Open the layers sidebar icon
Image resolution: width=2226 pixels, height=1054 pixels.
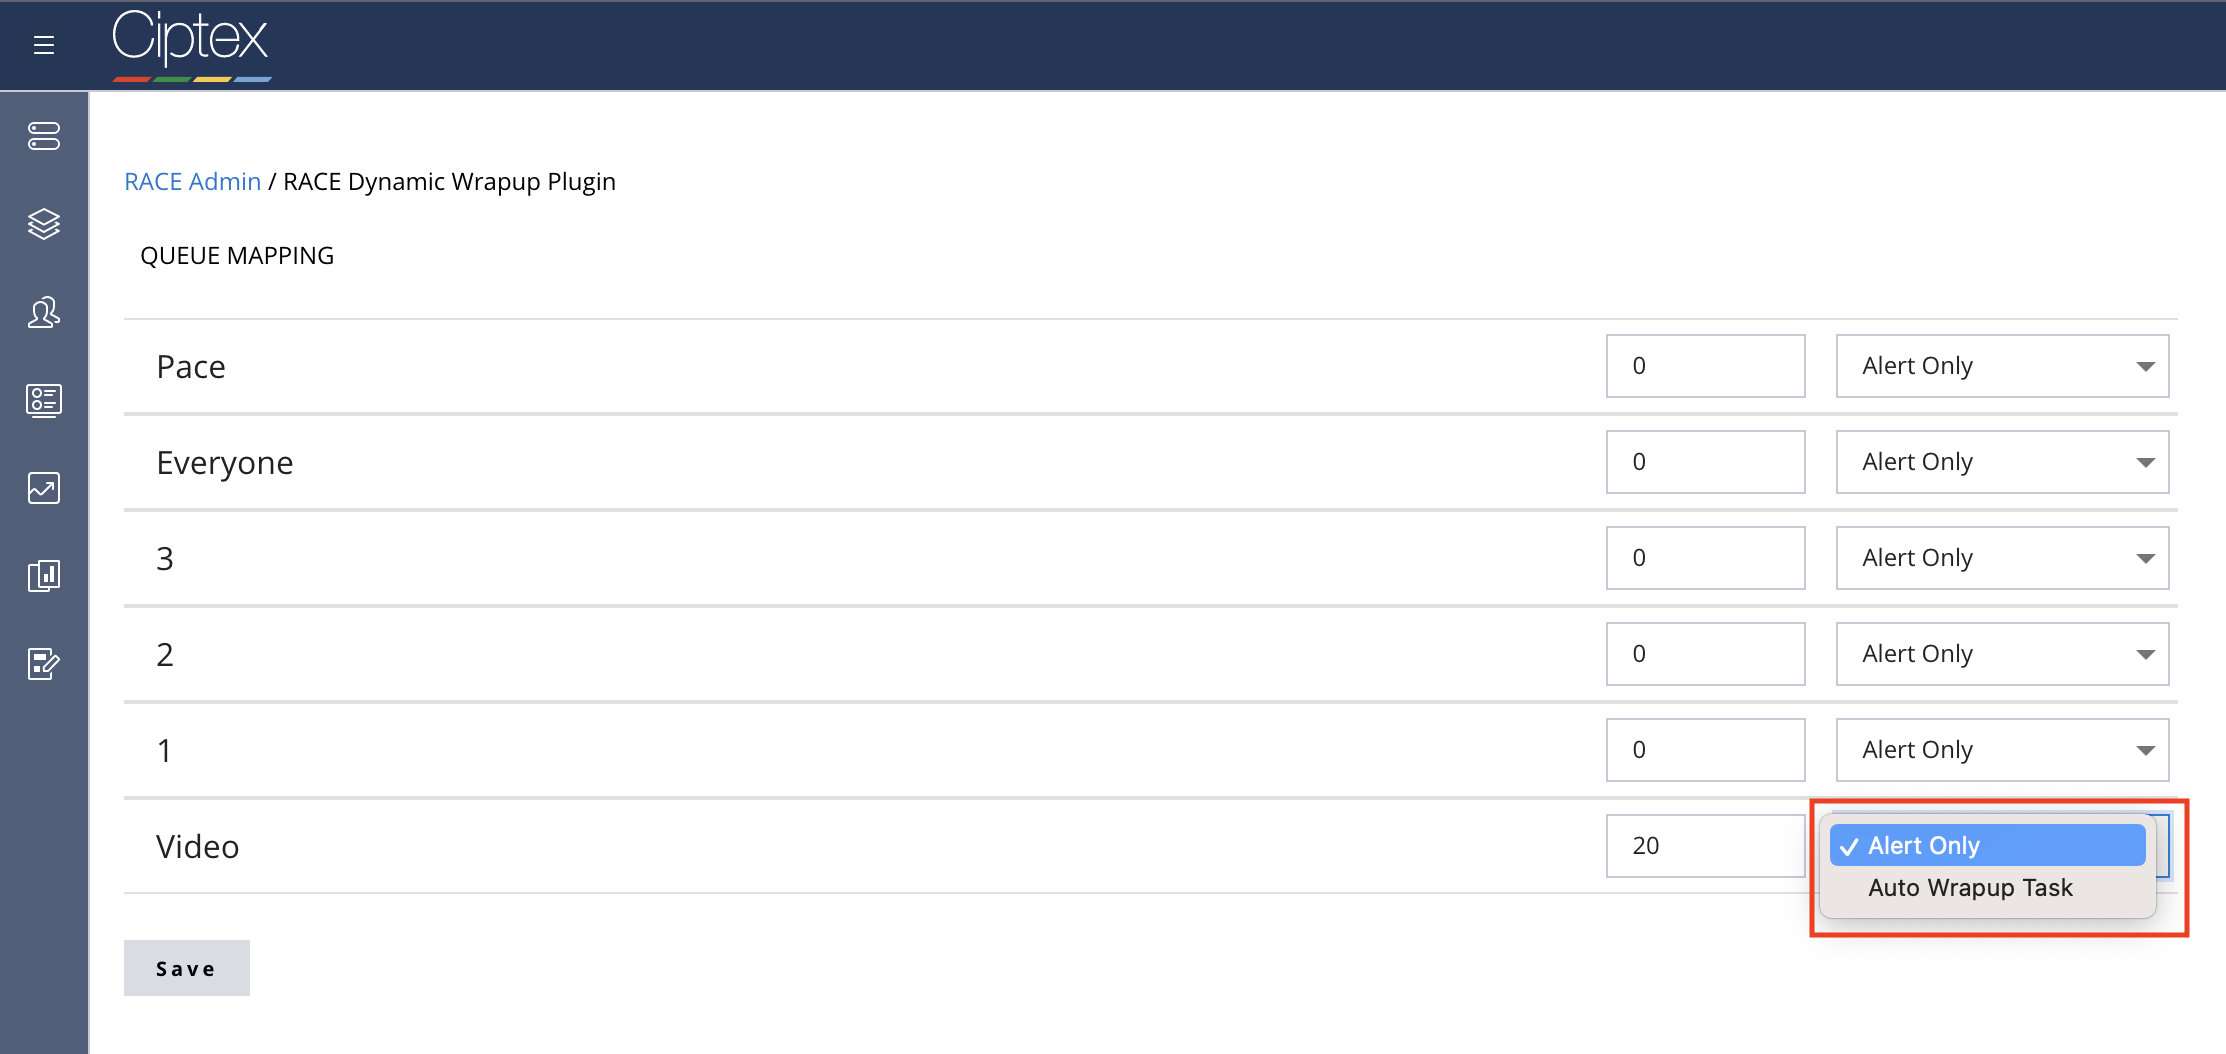point(44,224)
